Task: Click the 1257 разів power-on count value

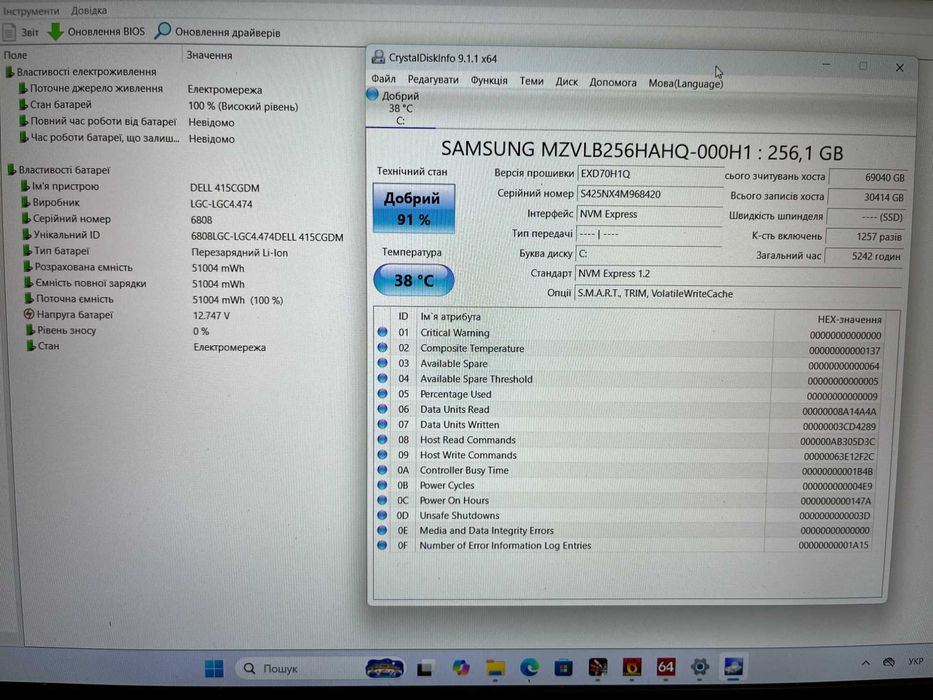Action: pos(865,236)
